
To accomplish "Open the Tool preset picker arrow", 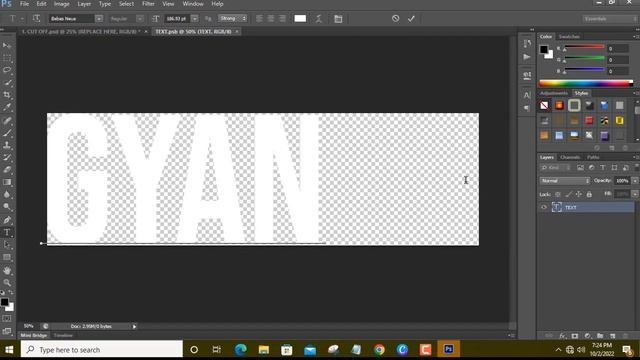I will click(x=22, y=18).
